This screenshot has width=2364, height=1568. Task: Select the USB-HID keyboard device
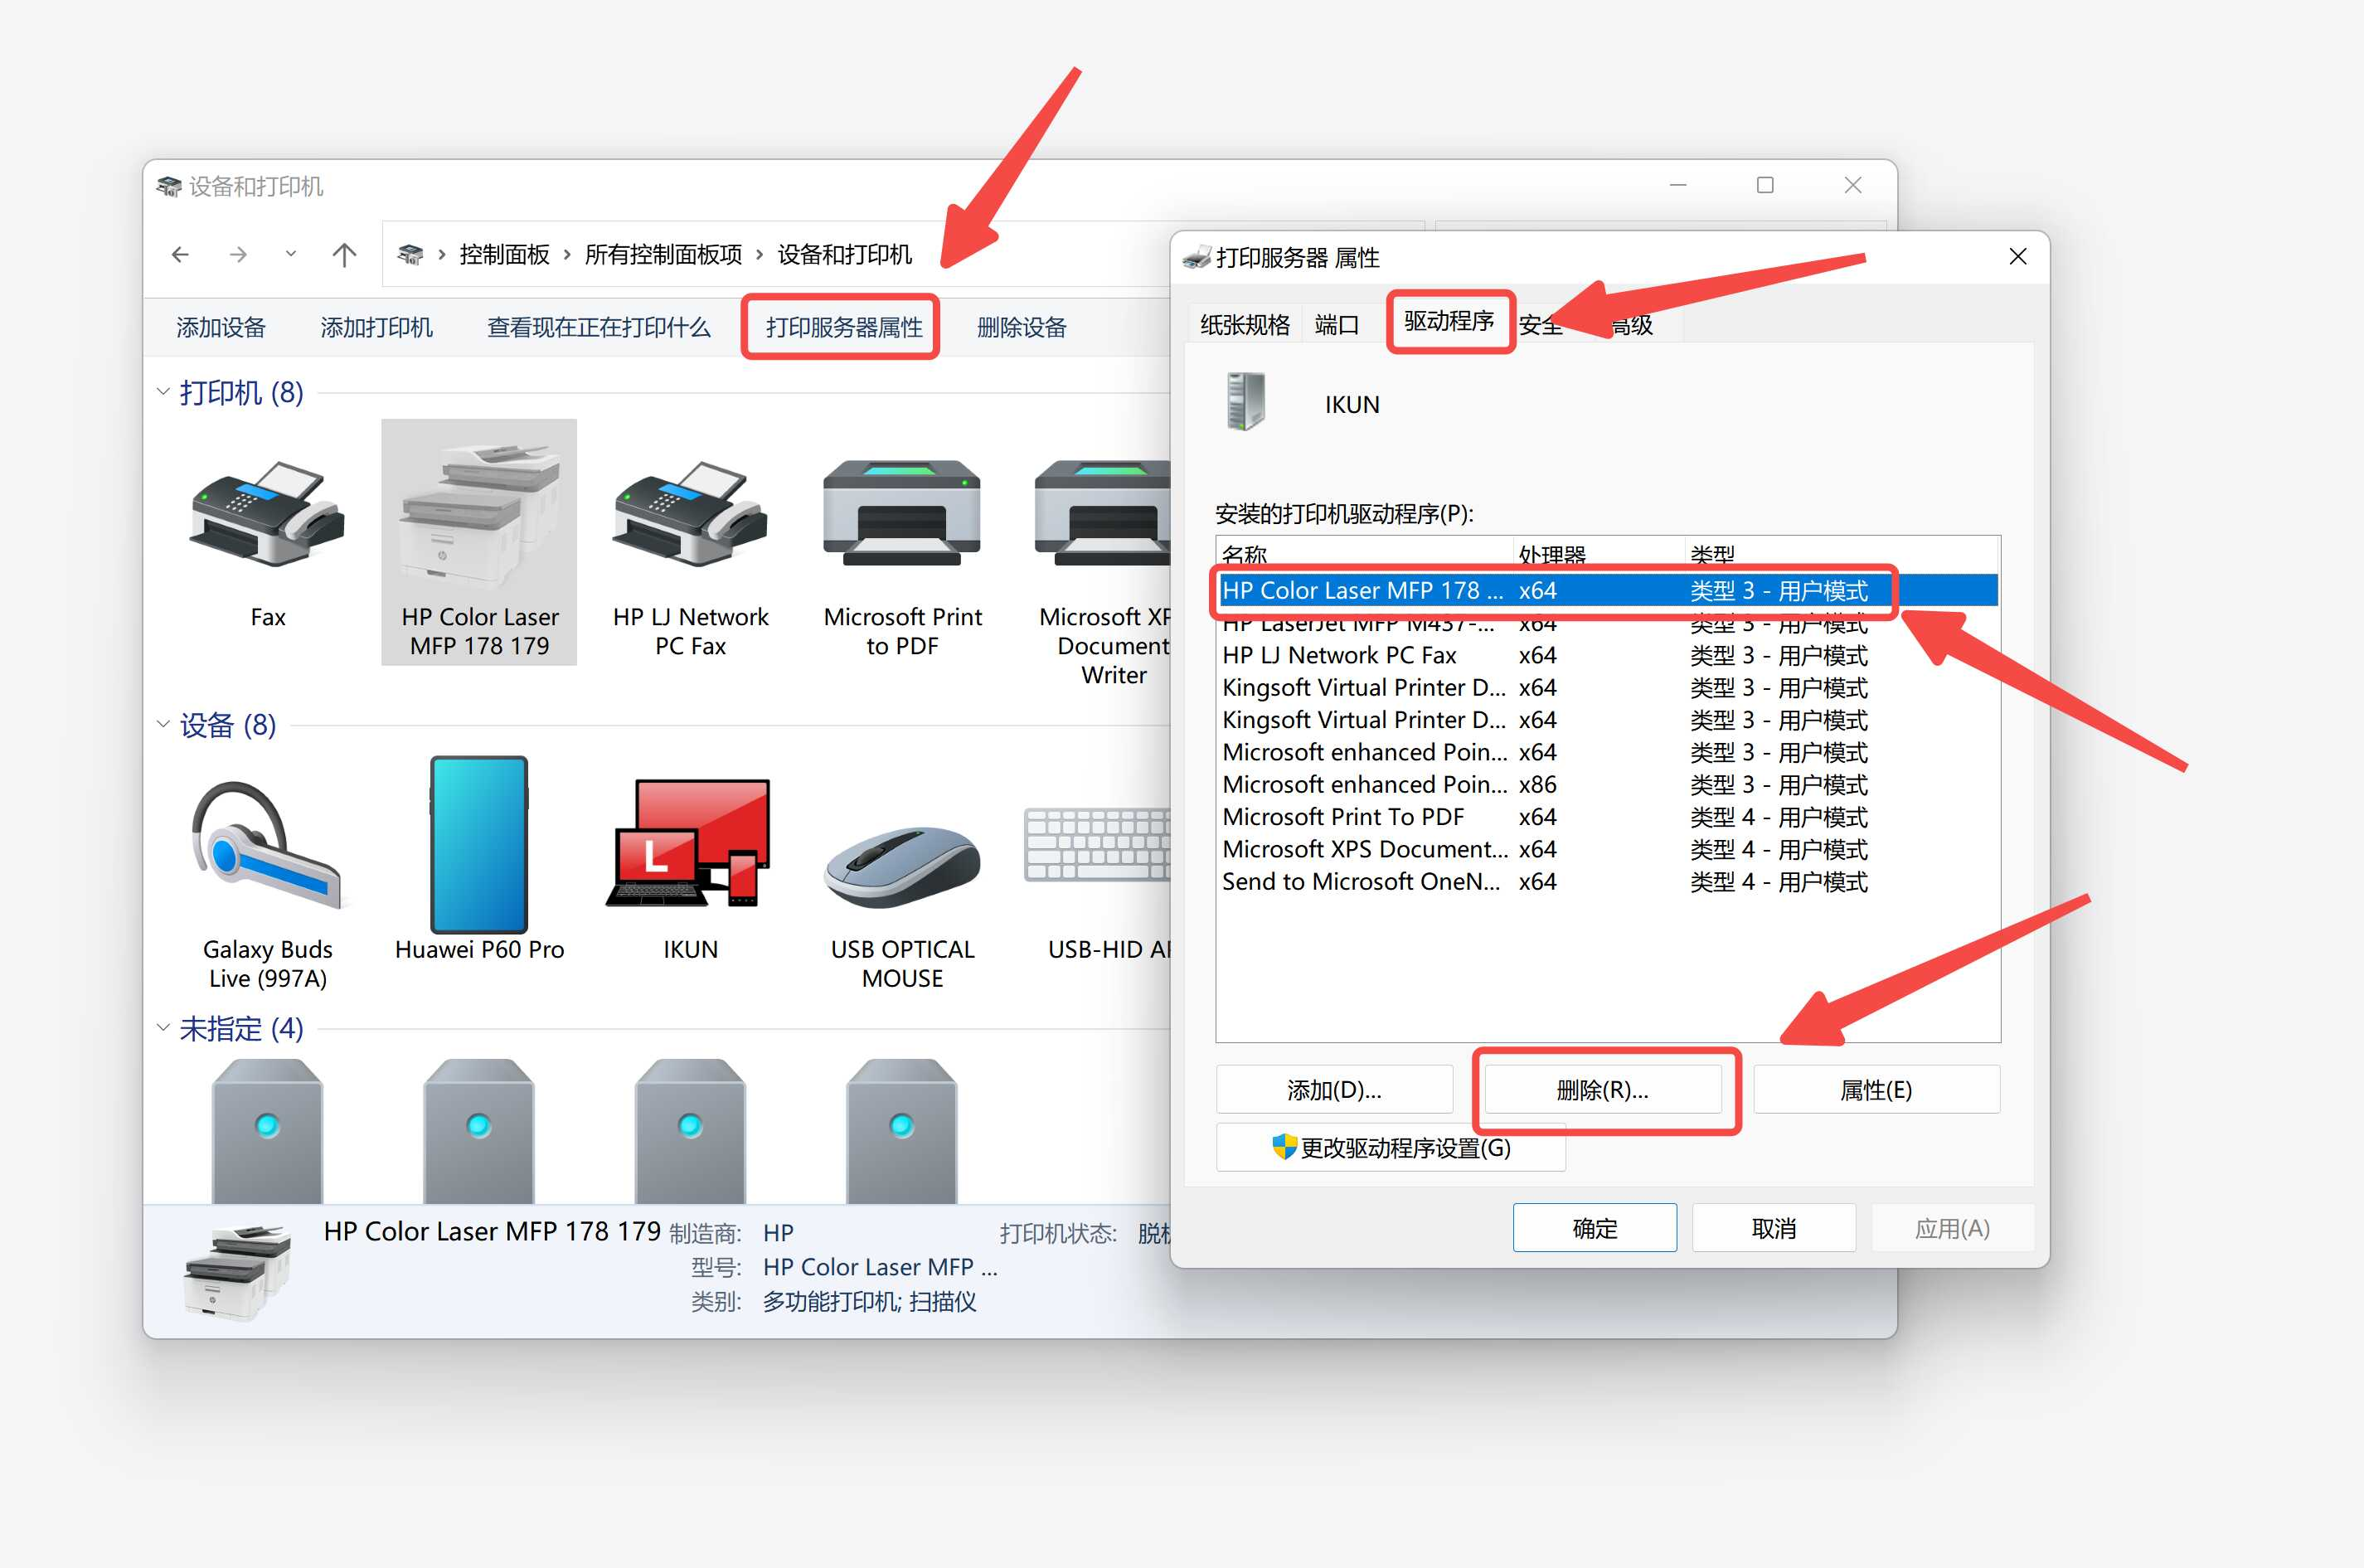[1097, 845]
